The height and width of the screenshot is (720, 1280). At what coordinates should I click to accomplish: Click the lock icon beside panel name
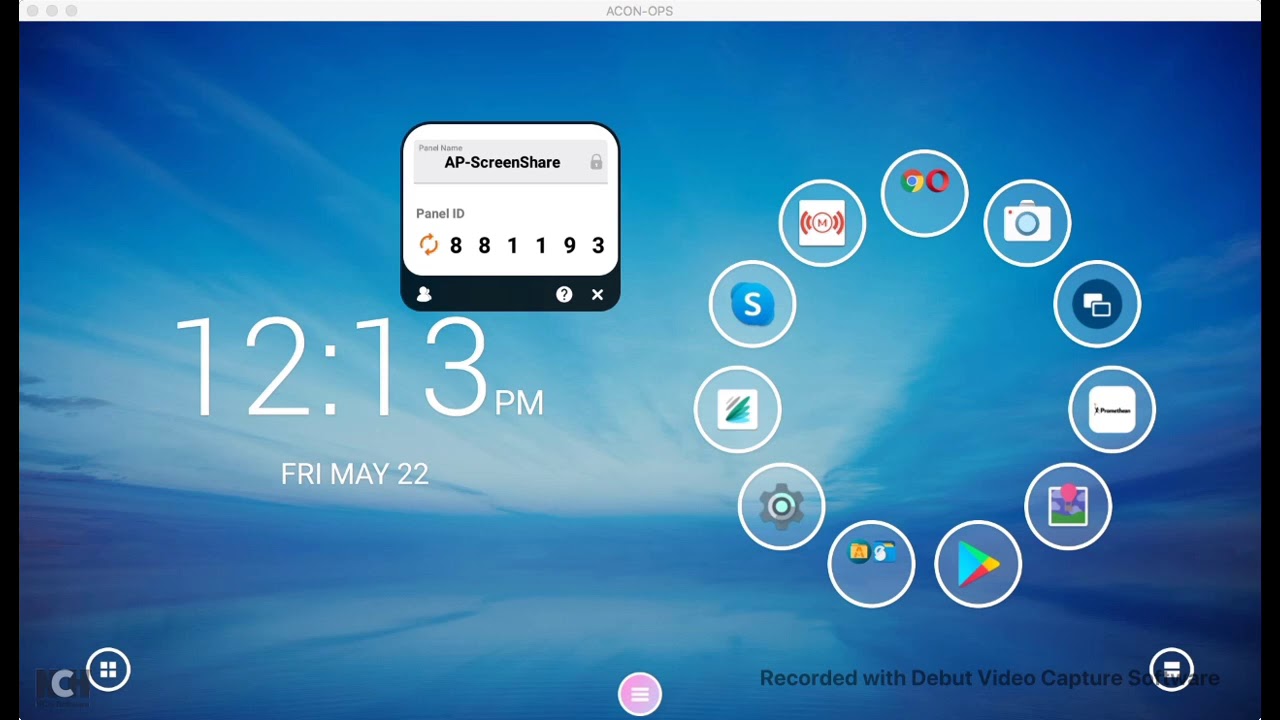(x=596, y=162)
